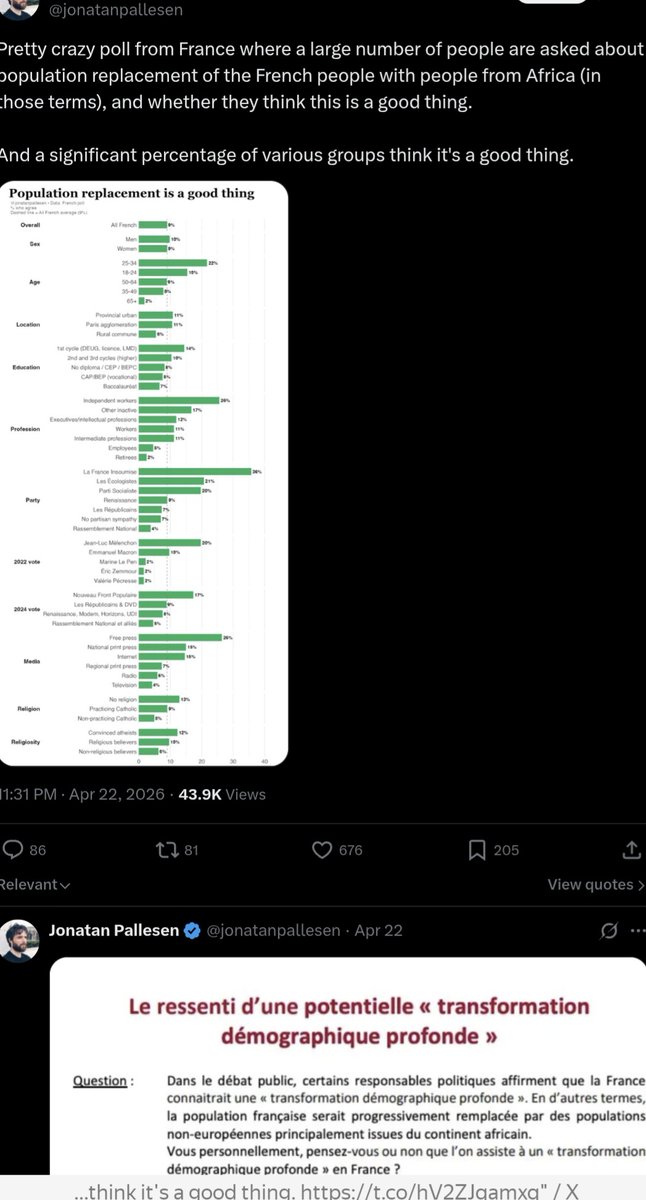Open the Grok icon on Jonatan Pallesen's reply

coord(607,931)
